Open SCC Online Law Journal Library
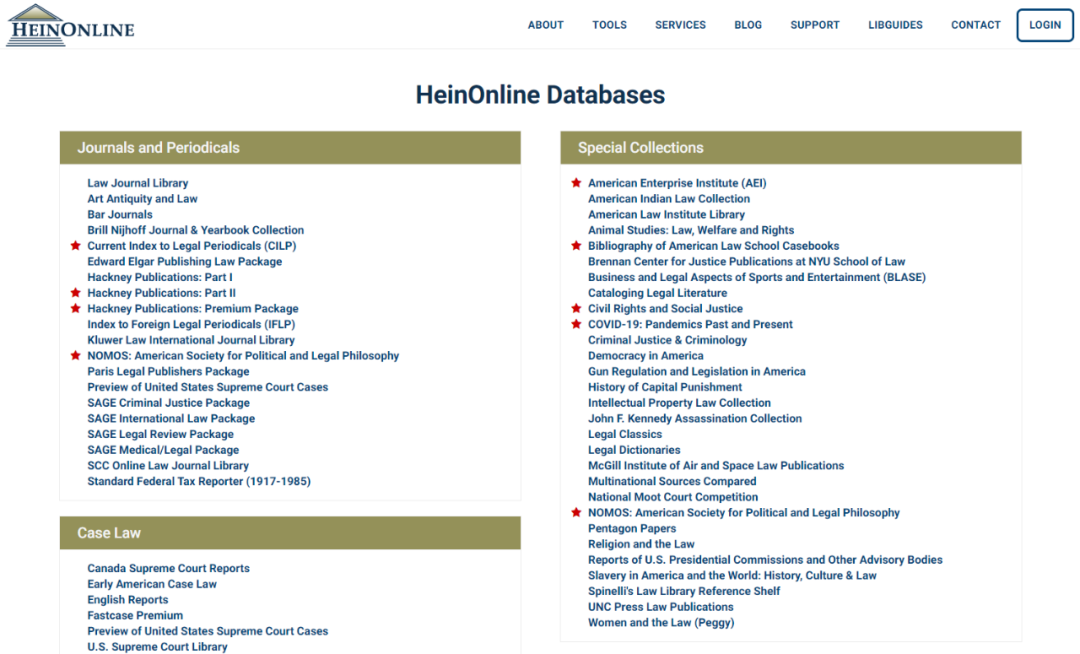 168,465
